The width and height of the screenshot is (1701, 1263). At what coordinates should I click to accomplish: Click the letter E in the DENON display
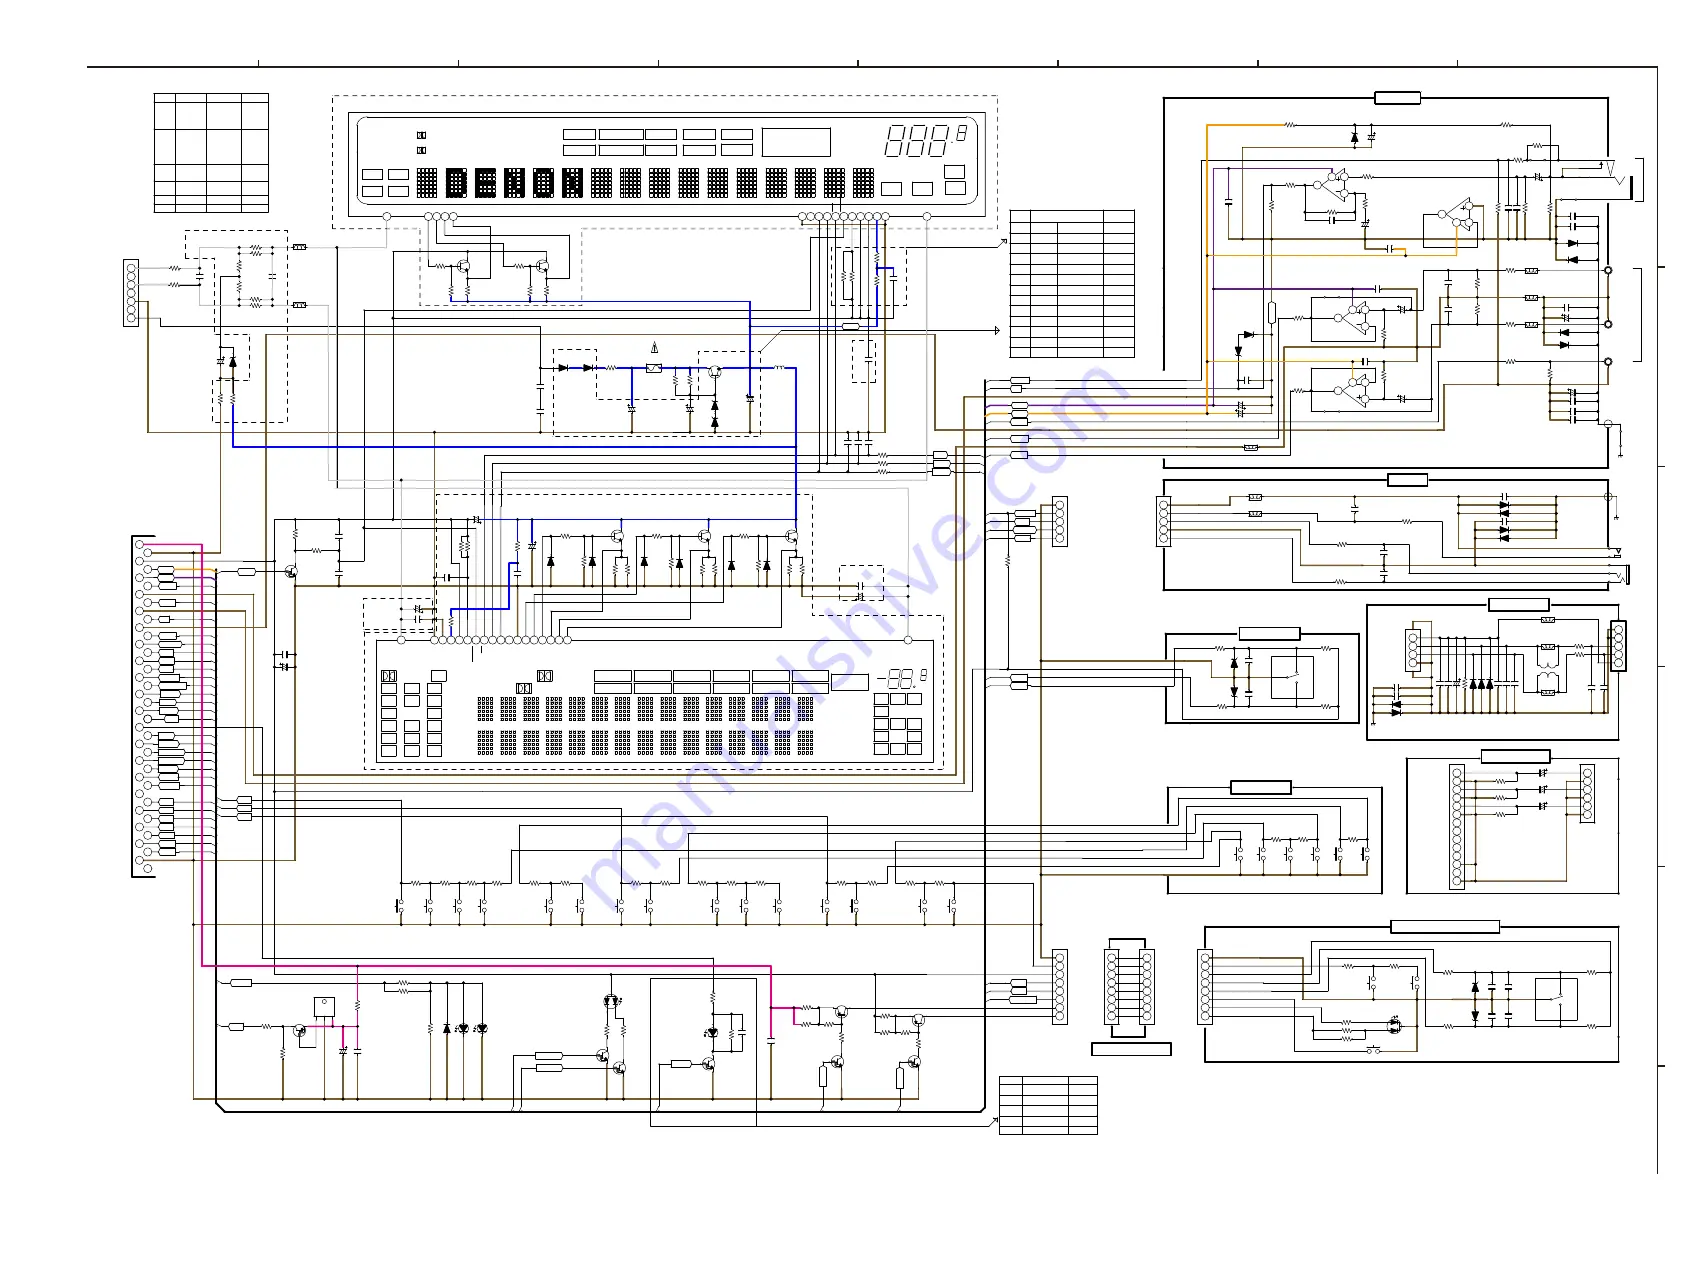[x=485, y=182]
